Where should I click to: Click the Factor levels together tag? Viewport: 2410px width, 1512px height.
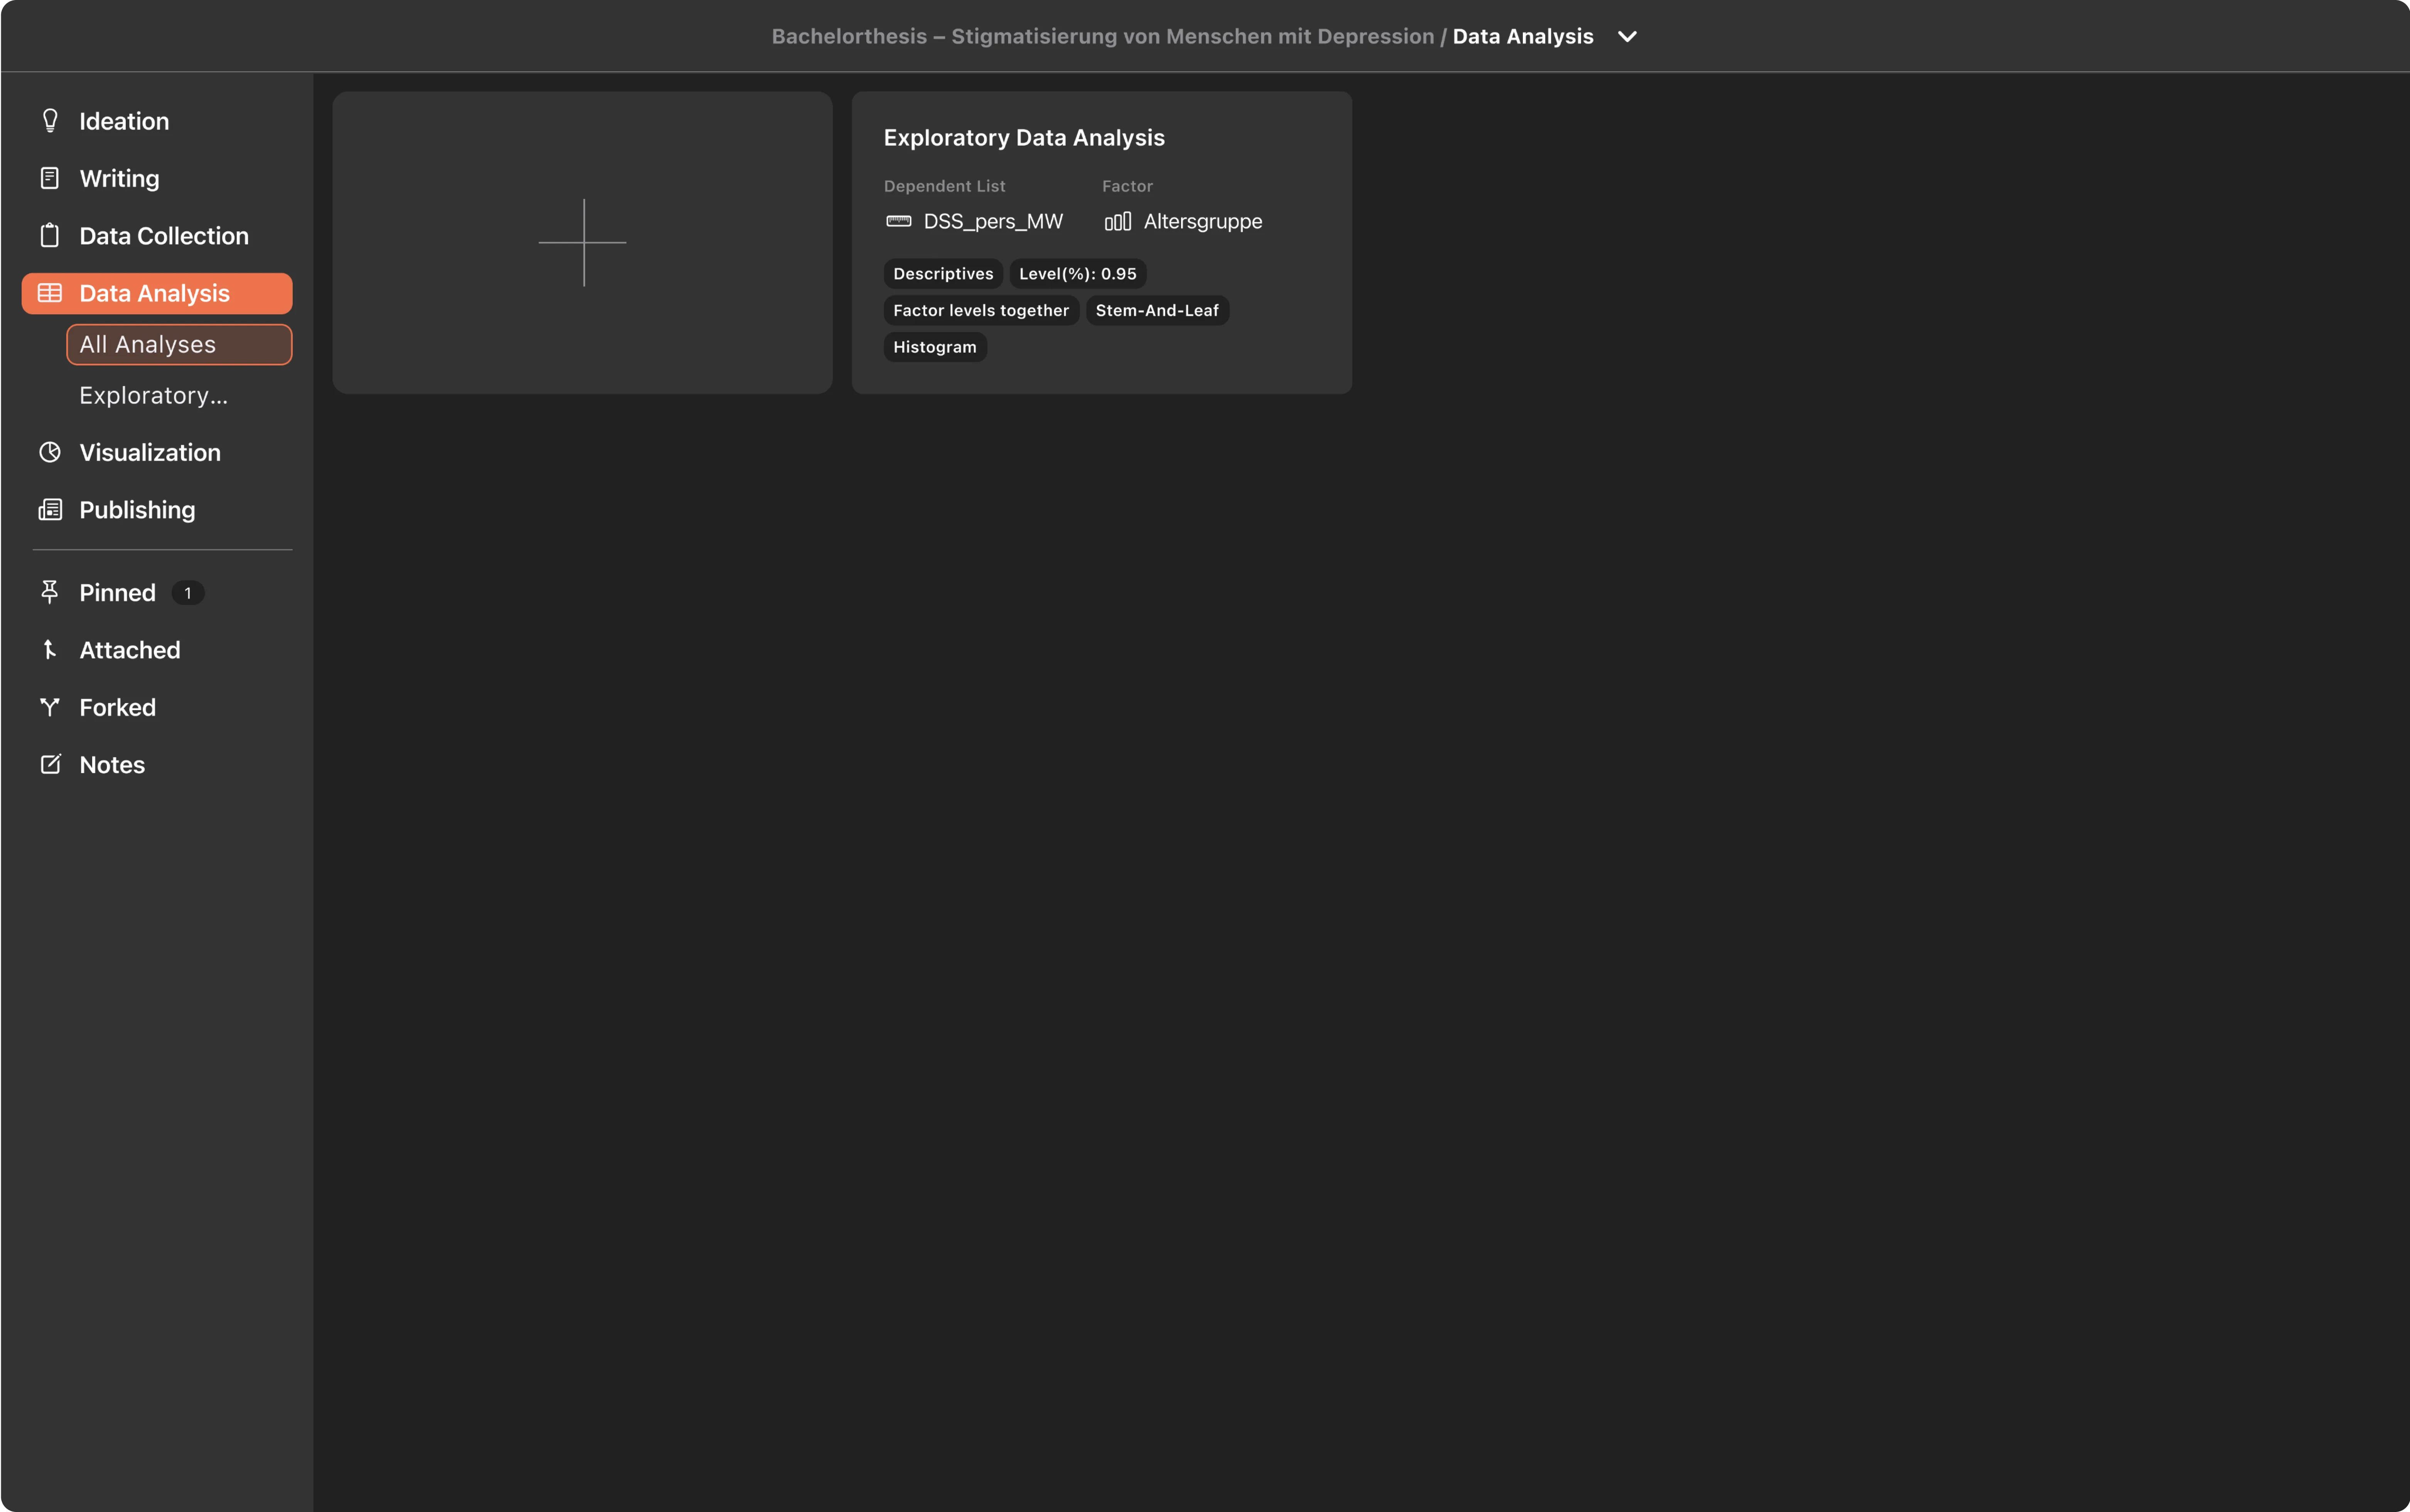981,310
